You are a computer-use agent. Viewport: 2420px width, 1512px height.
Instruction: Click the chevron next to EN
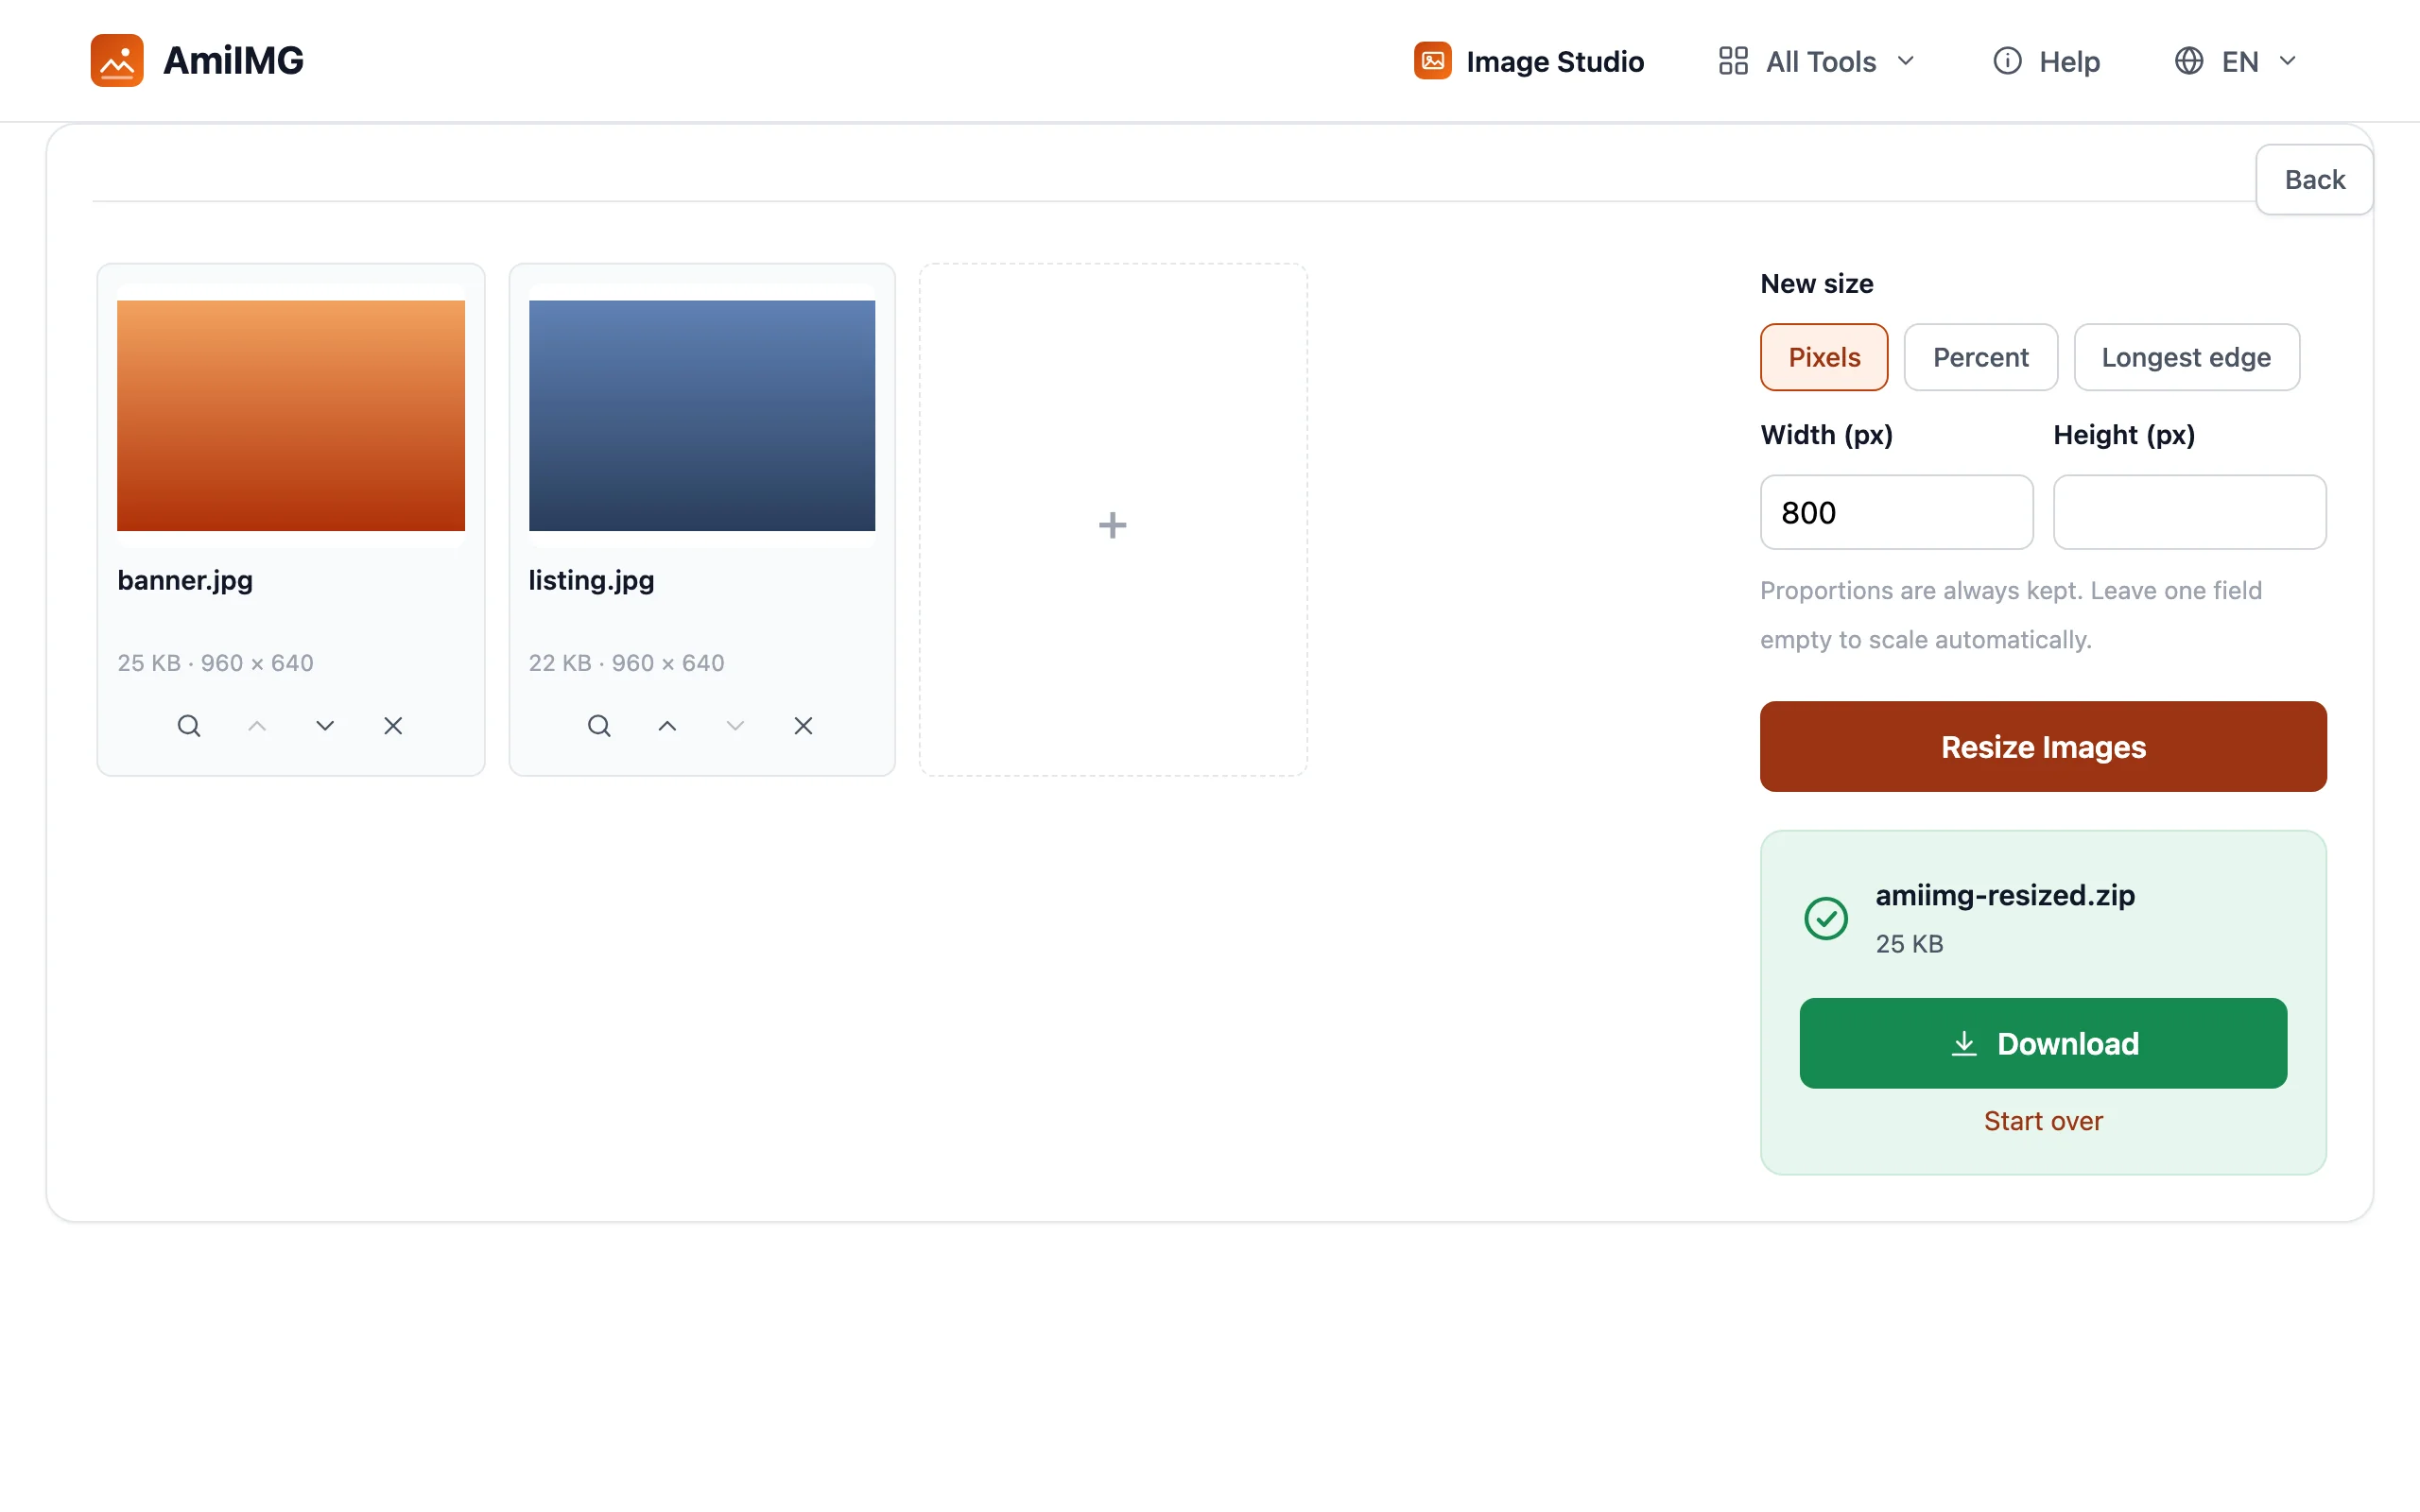click(x=2287, y=61)
